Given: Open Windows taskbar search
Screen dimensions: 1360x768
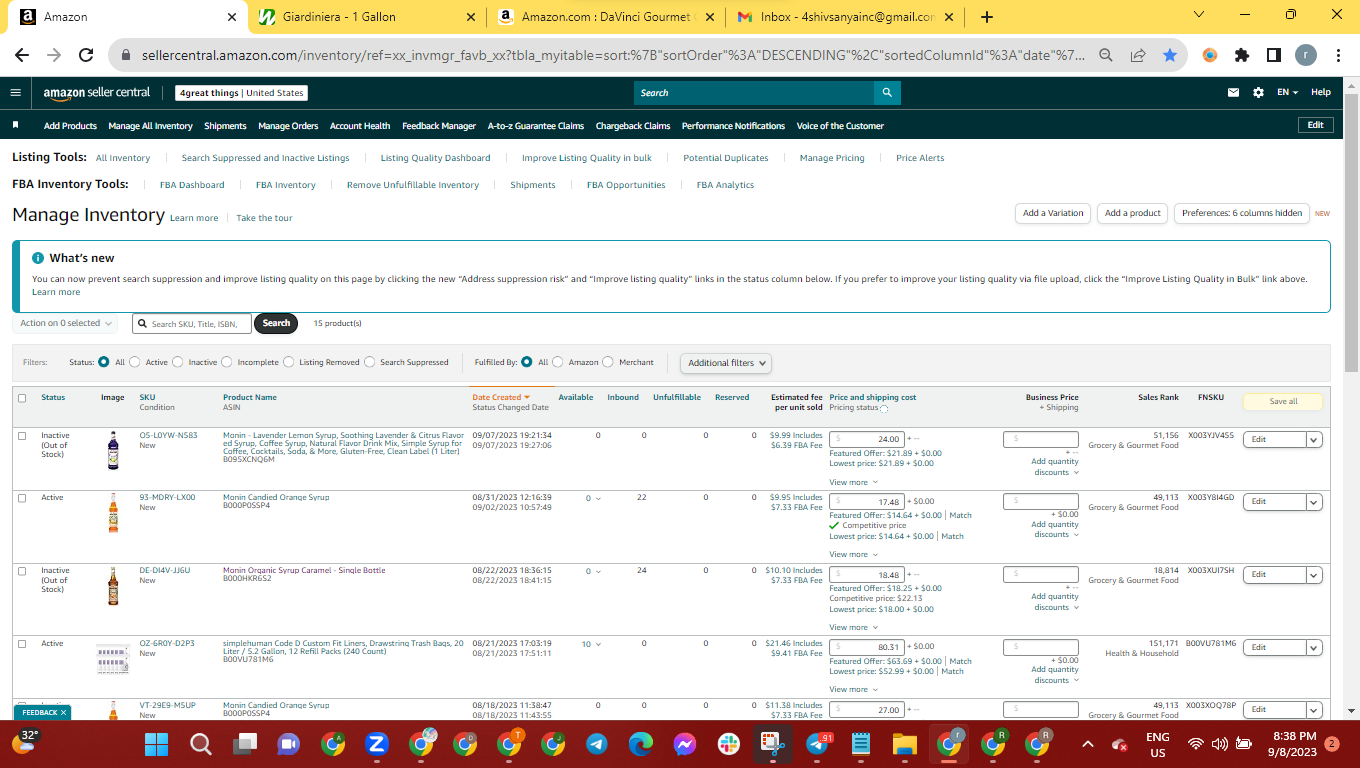Looking at the screenshot, I should pos(201,744).
